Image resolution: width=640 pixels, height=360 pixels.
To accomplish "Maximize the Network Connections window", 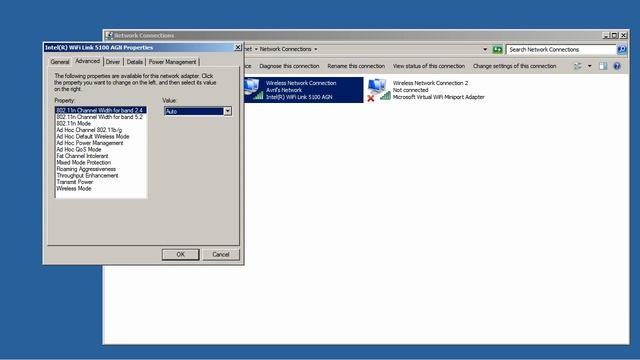I will (615, 36).
